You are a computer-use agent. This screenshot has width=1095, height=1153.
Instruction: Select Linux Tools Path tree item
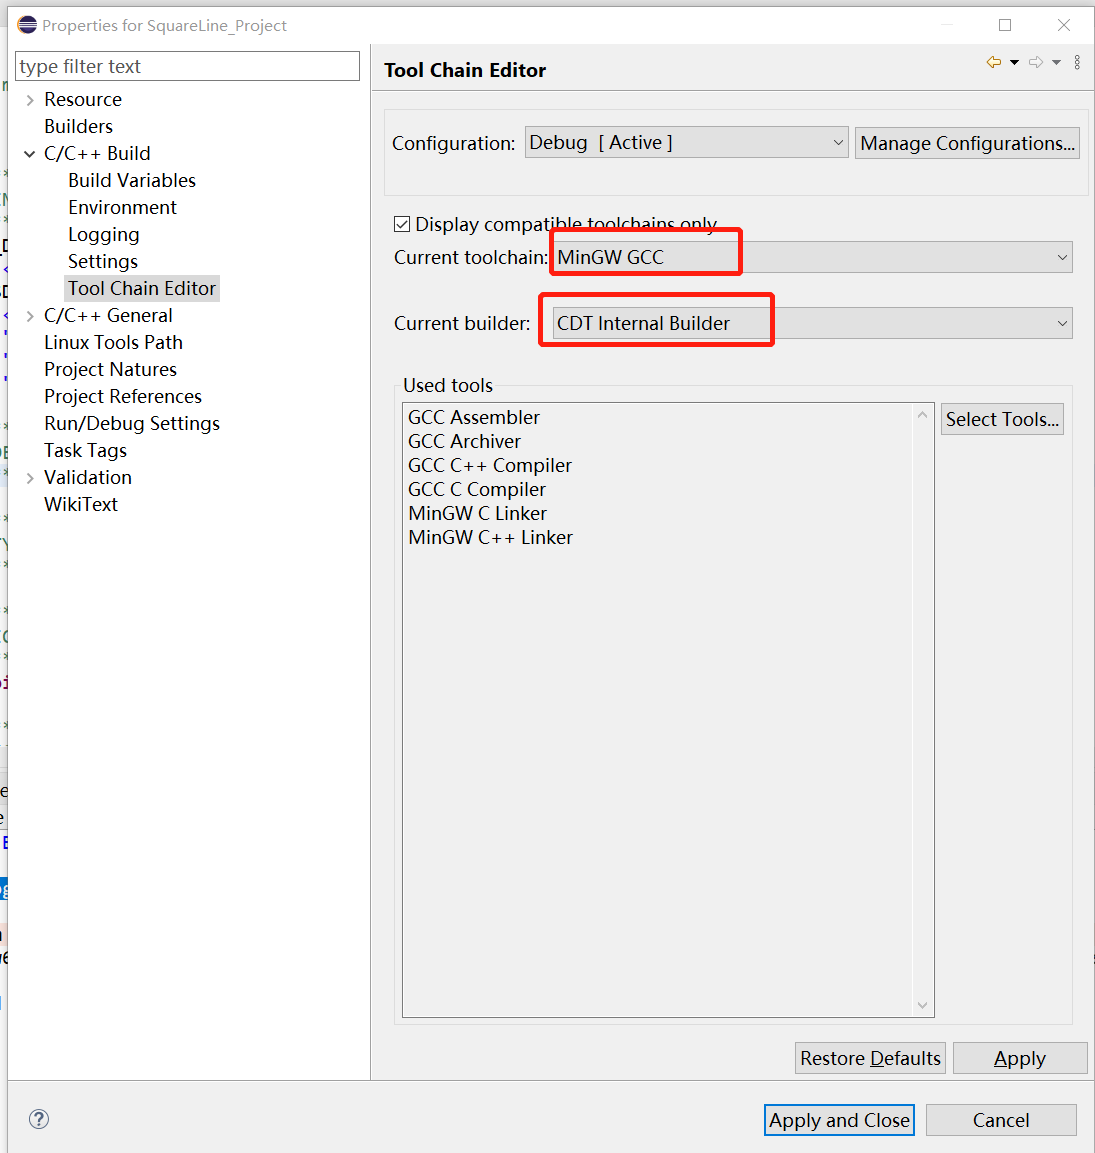tap(113, 343)
